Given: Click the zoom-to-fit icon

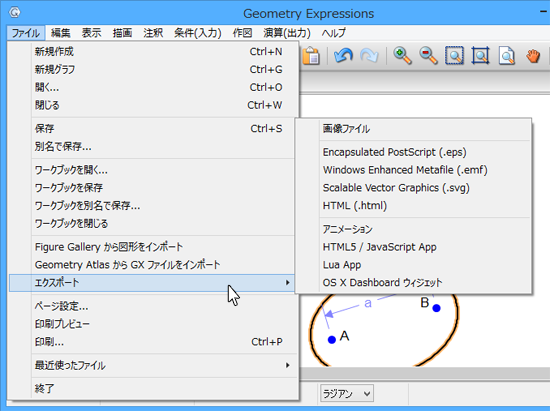Looking at the screenshot, I should (480, 56).
